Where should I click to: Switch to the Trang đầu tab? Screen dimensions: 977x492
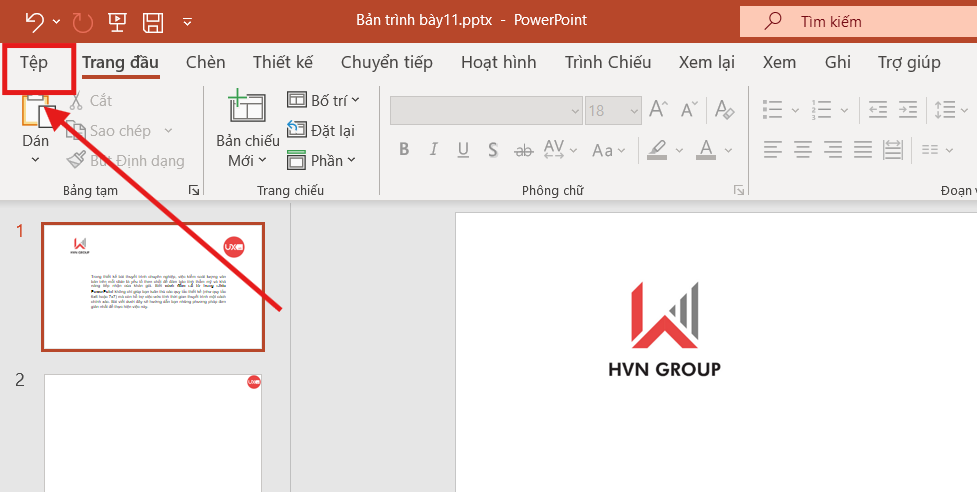pos(121,62)
